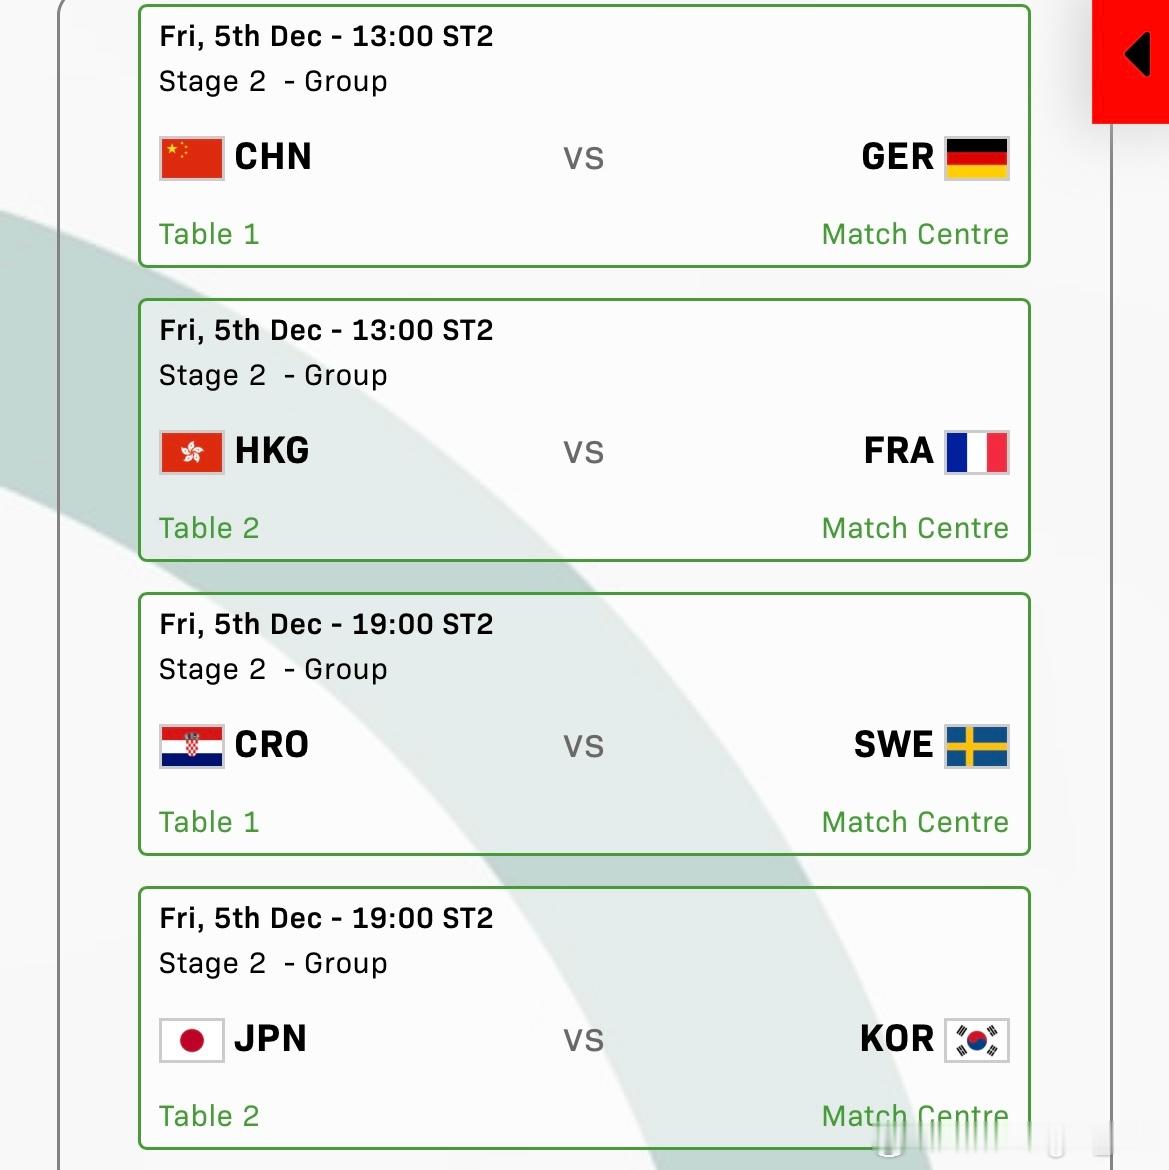Viewport: 1169px width, 1170px height.
Task: Open Match Centre for HKG vs FRA
Action: (915, 528)
